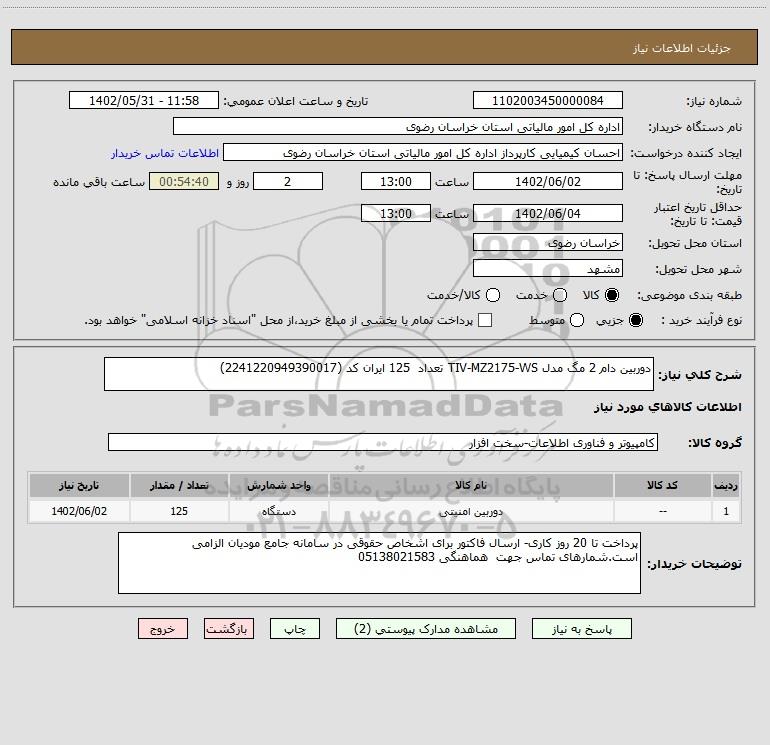Click the خروج exit button
The image size is (770, 745).
[x=163, y=629]
